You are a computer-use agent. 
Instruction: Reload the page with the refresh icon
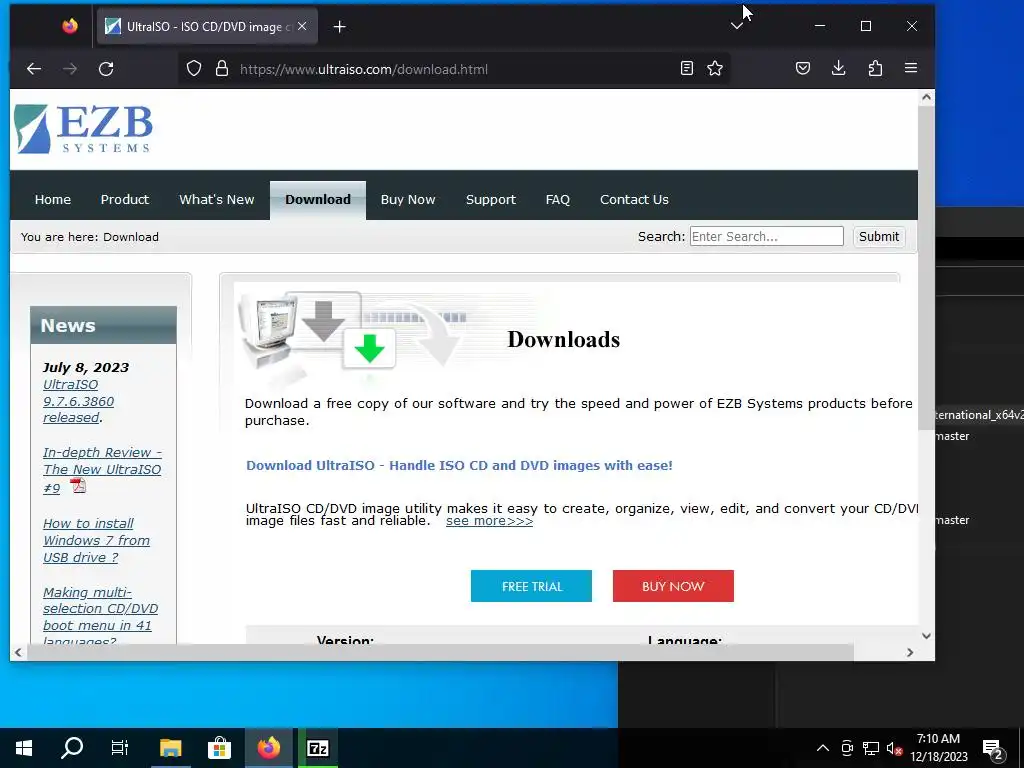click(x=106, y=69)
